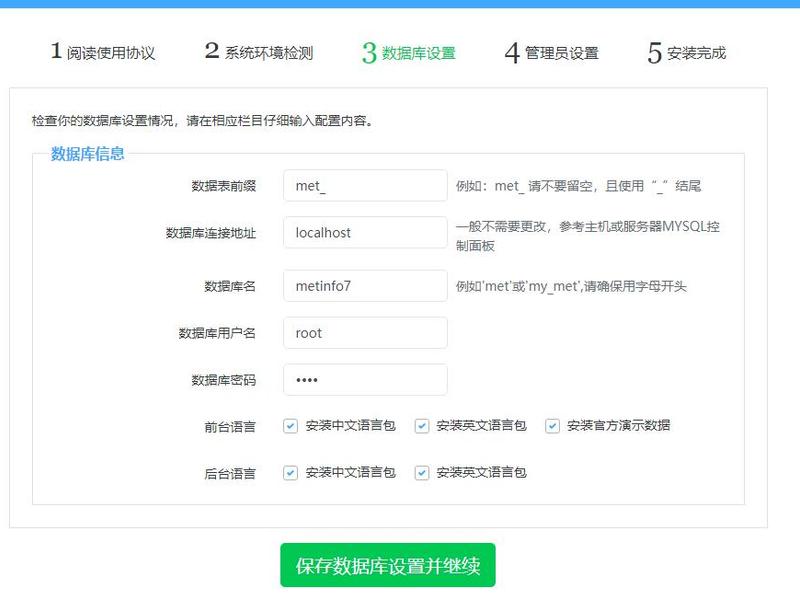Viewport: 800px width, 600px height.
Task: Toggle 安装官方演示数据 checkbox
Action: tap(552, 426)
